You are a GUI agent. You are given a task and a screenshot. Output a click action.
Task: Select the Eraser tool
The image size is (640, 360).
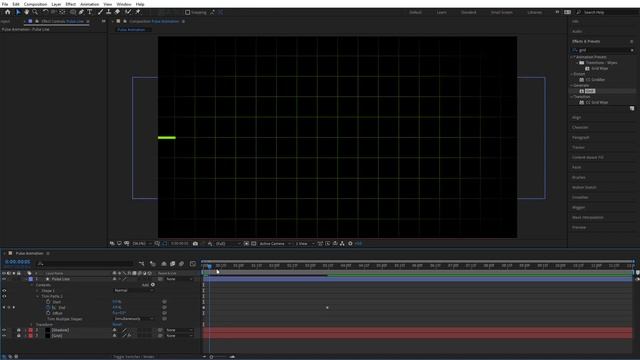[117, 12]
